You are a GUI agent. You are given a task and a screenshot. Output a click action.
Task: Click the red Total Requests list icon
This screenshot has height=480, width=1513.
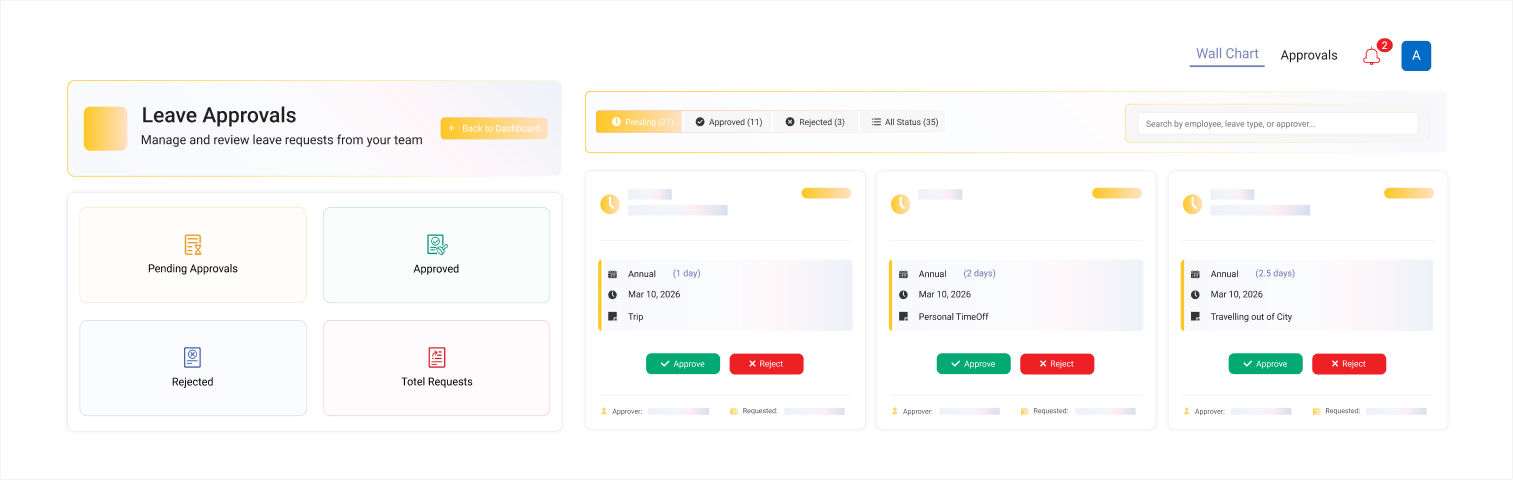coord(437,357)
